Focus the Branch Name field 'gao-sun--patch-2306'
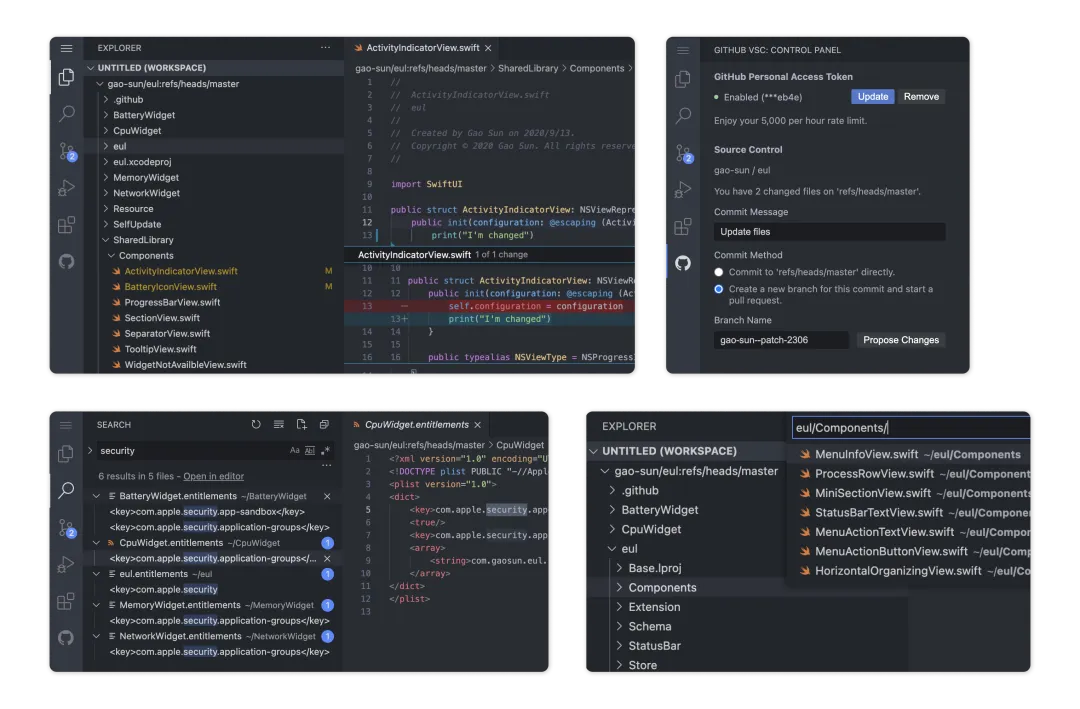1080x709 pixels. click(781, 340)
